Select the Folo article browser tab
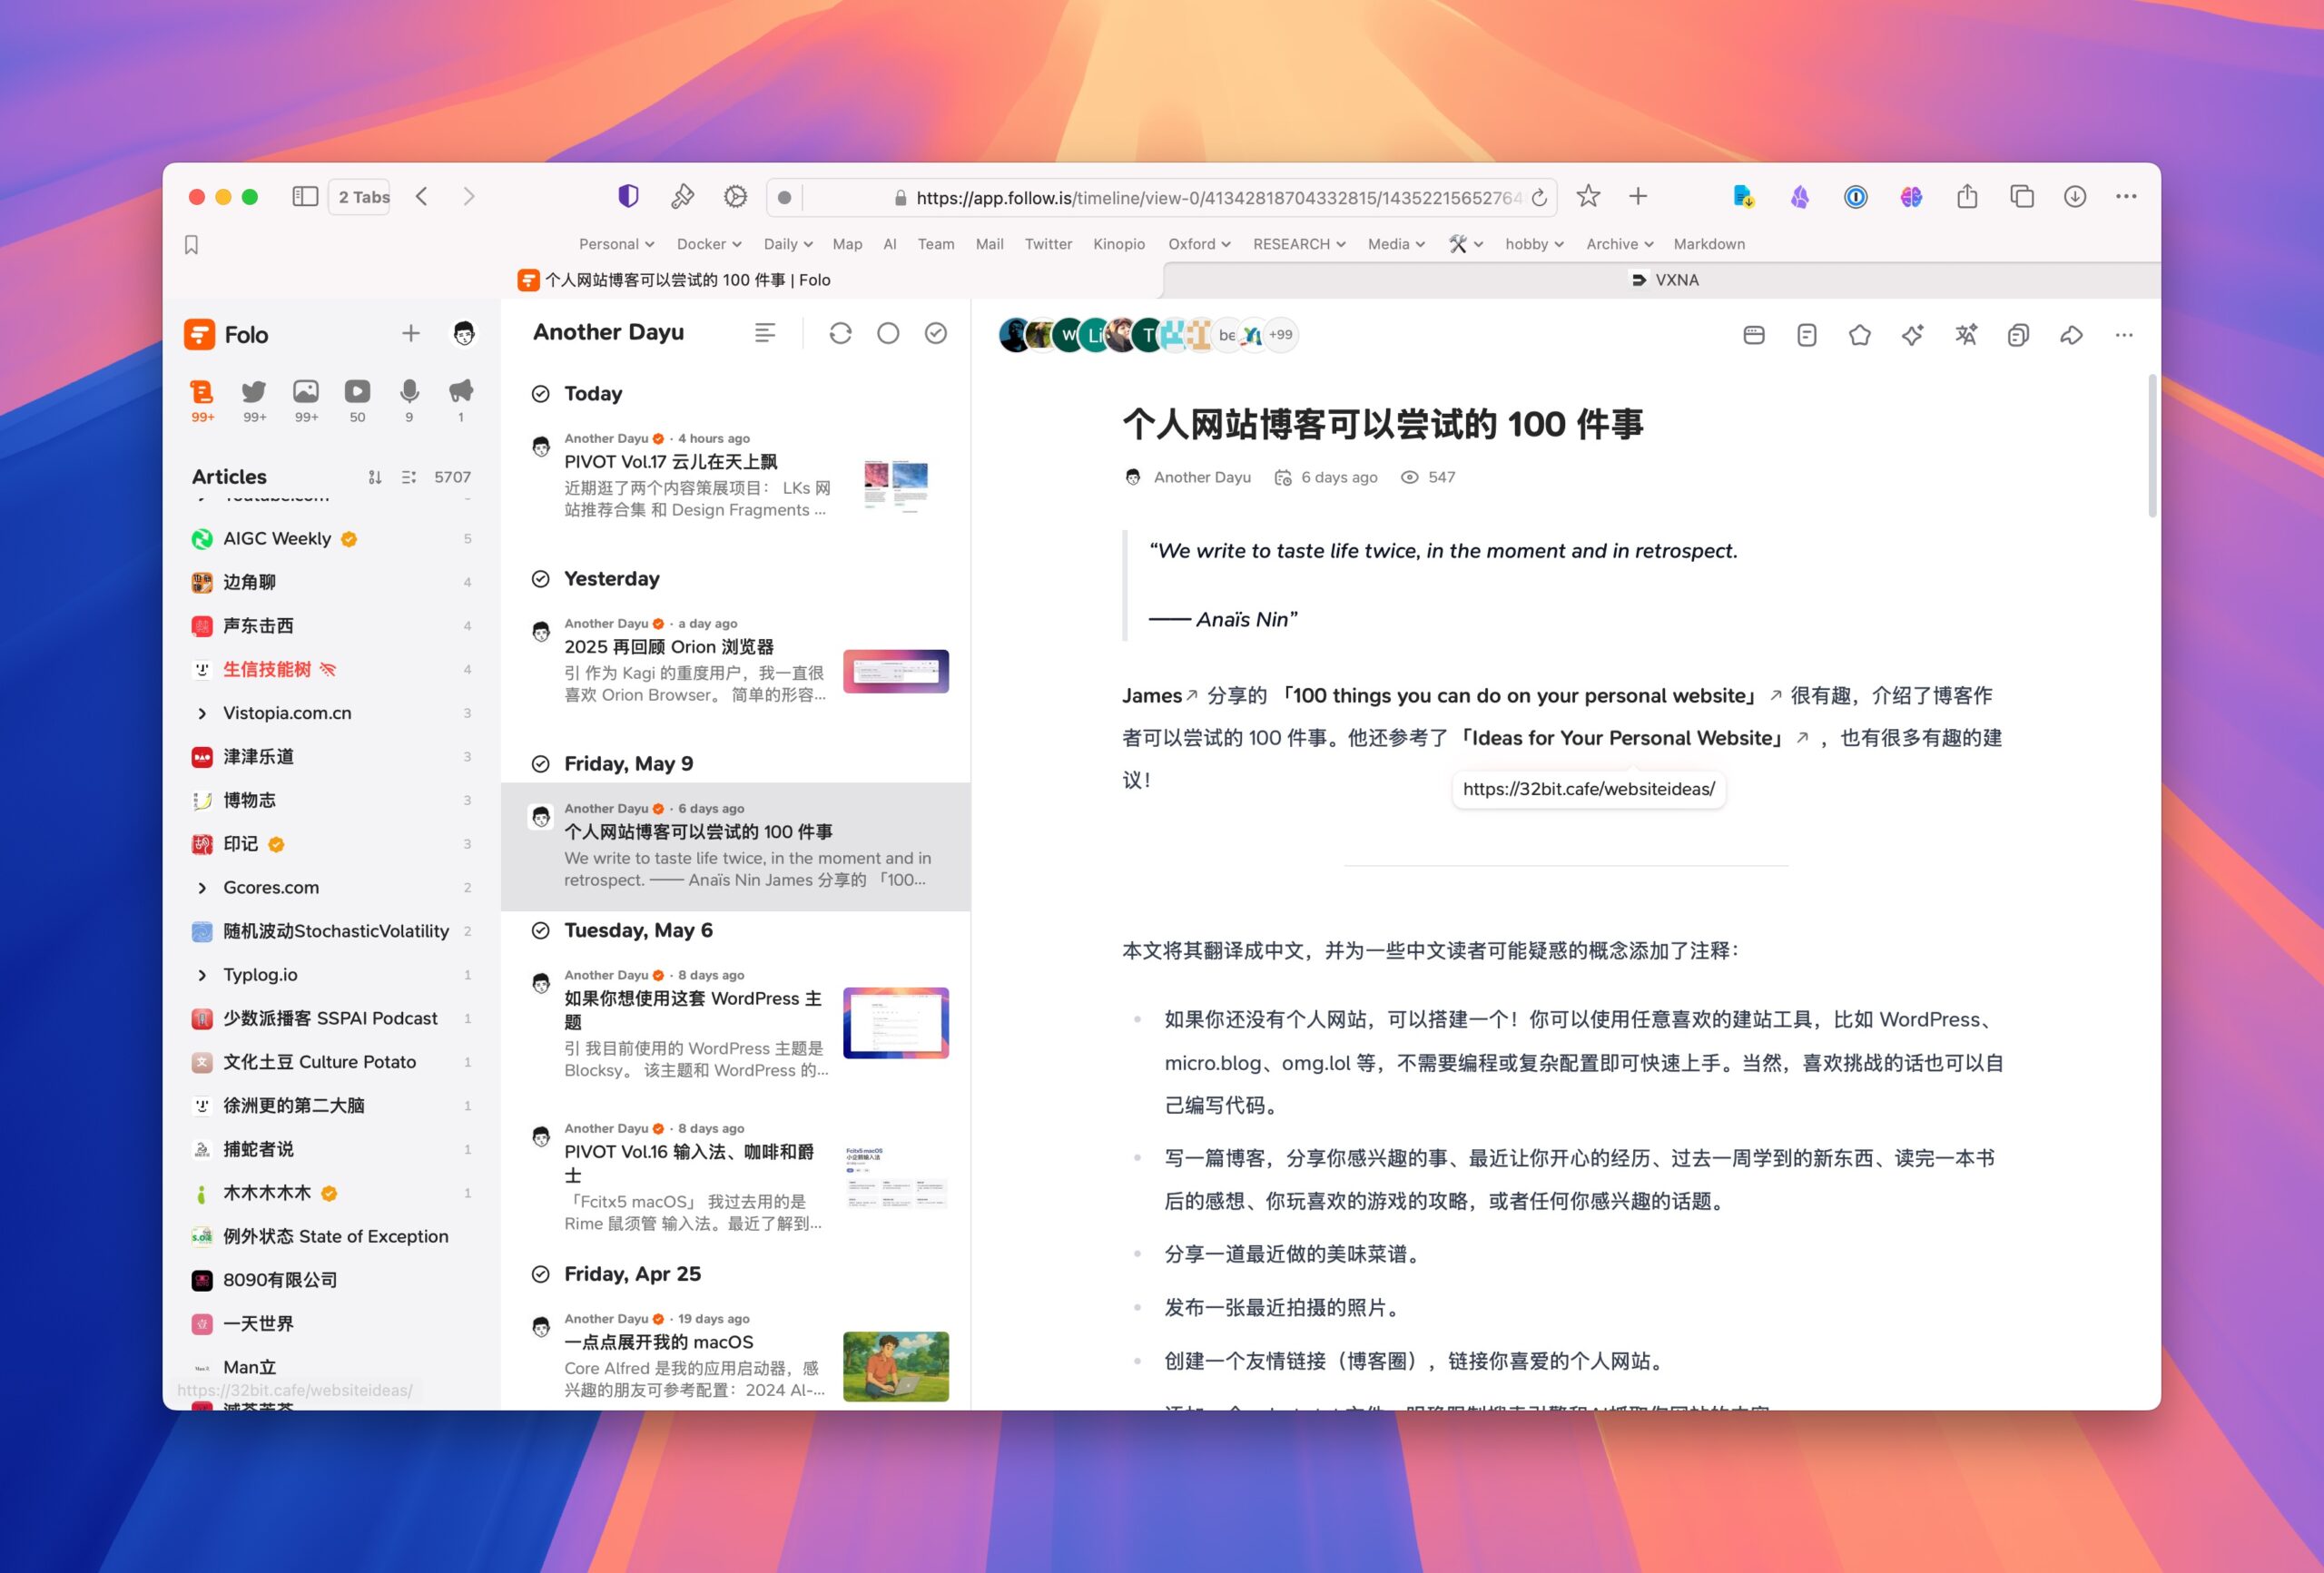The height and width of the screenshot is (1573, 2324). 674,280
